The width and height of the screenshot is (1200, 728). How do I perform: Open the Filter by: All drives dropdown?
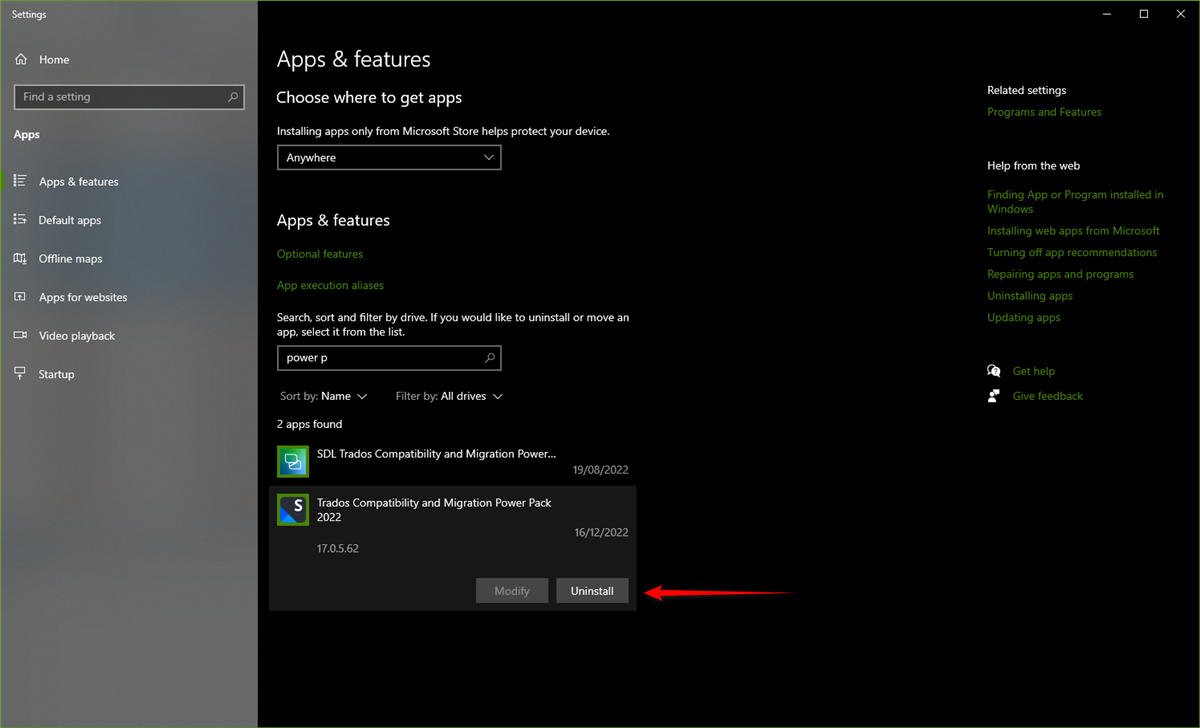pyautogui.click(x=448, y=396)
